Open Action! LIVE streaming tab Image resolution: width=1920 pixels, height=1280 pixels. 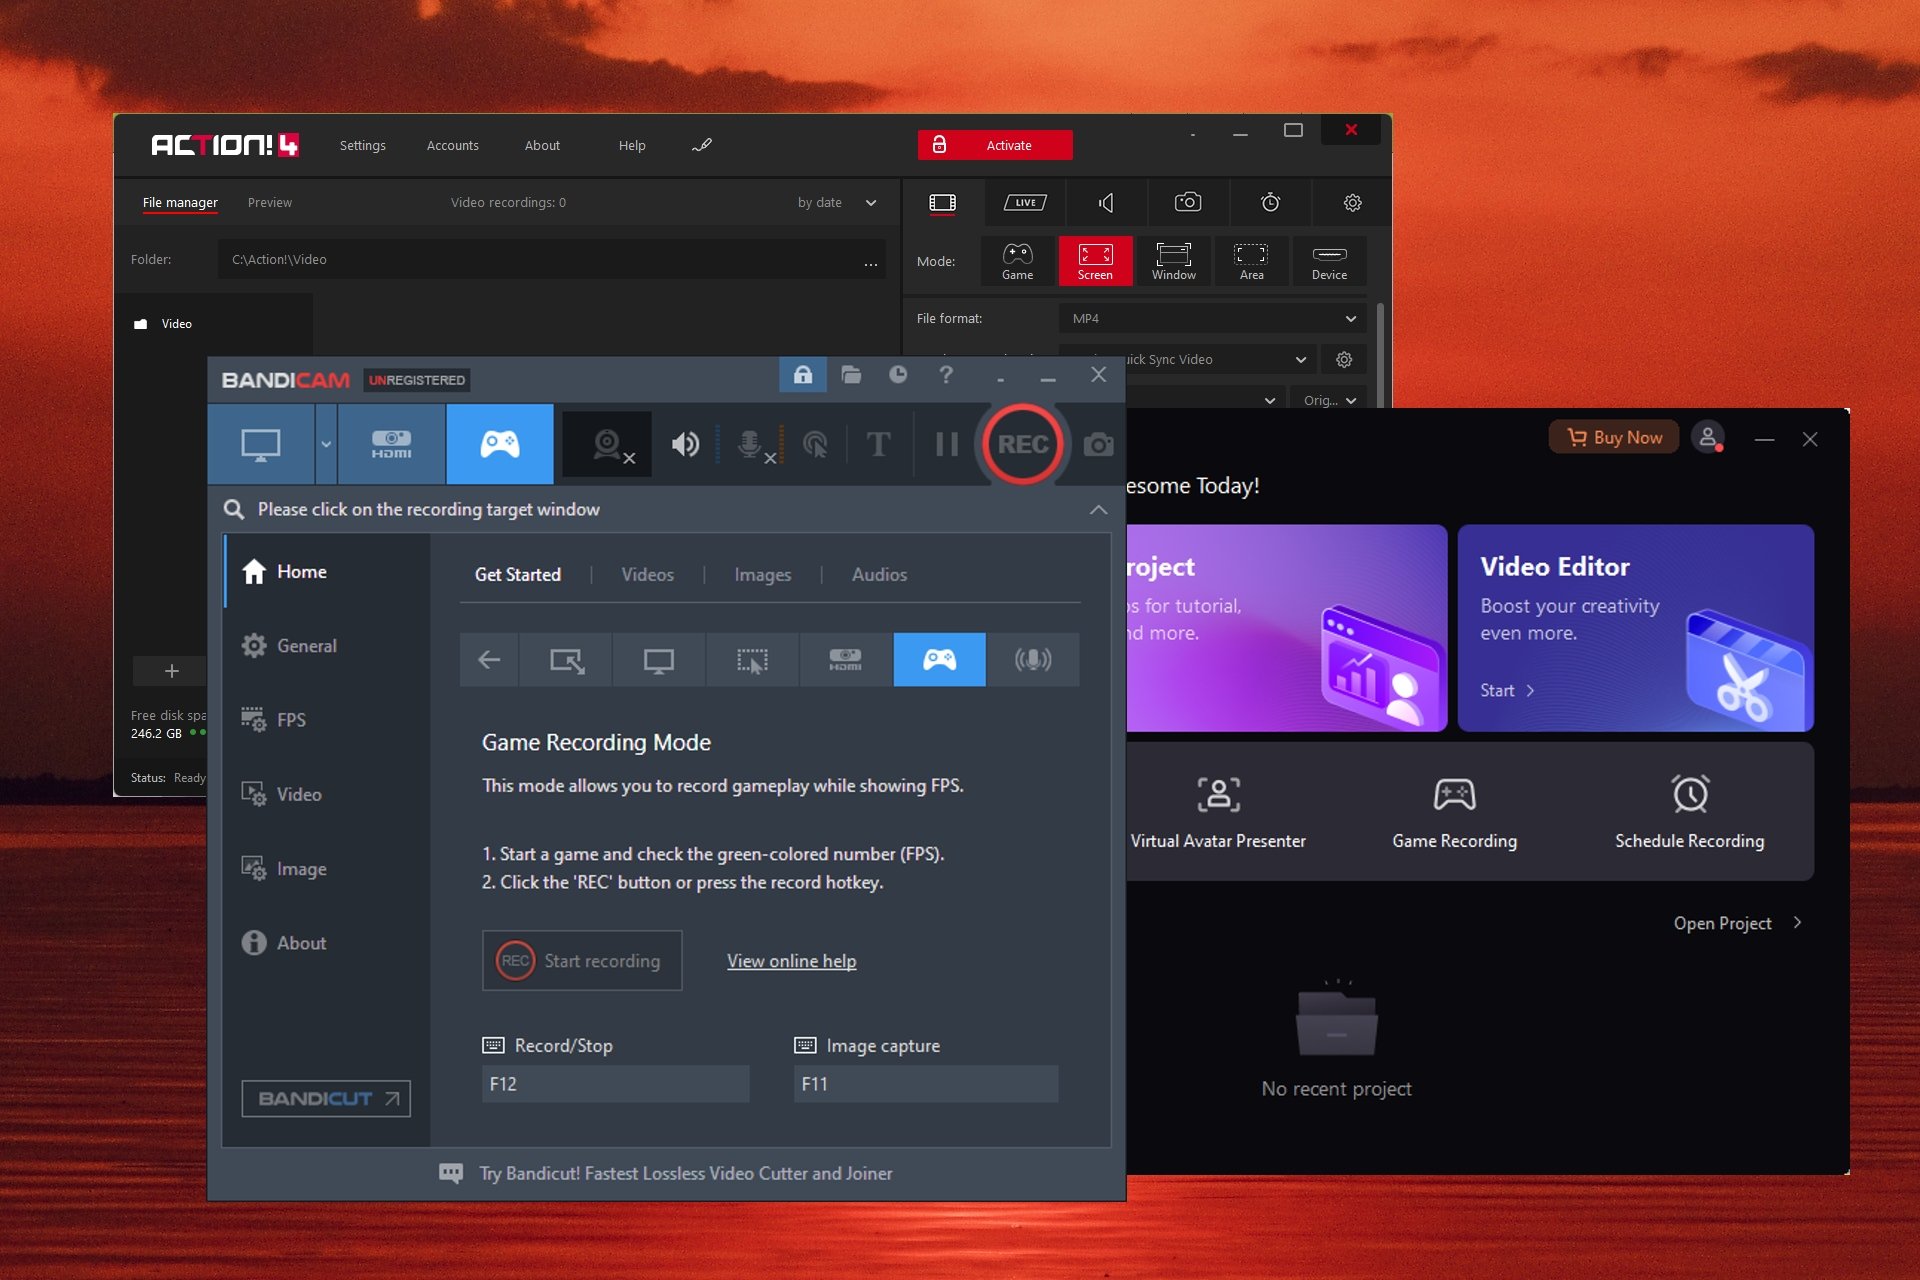click(1025, 203)
